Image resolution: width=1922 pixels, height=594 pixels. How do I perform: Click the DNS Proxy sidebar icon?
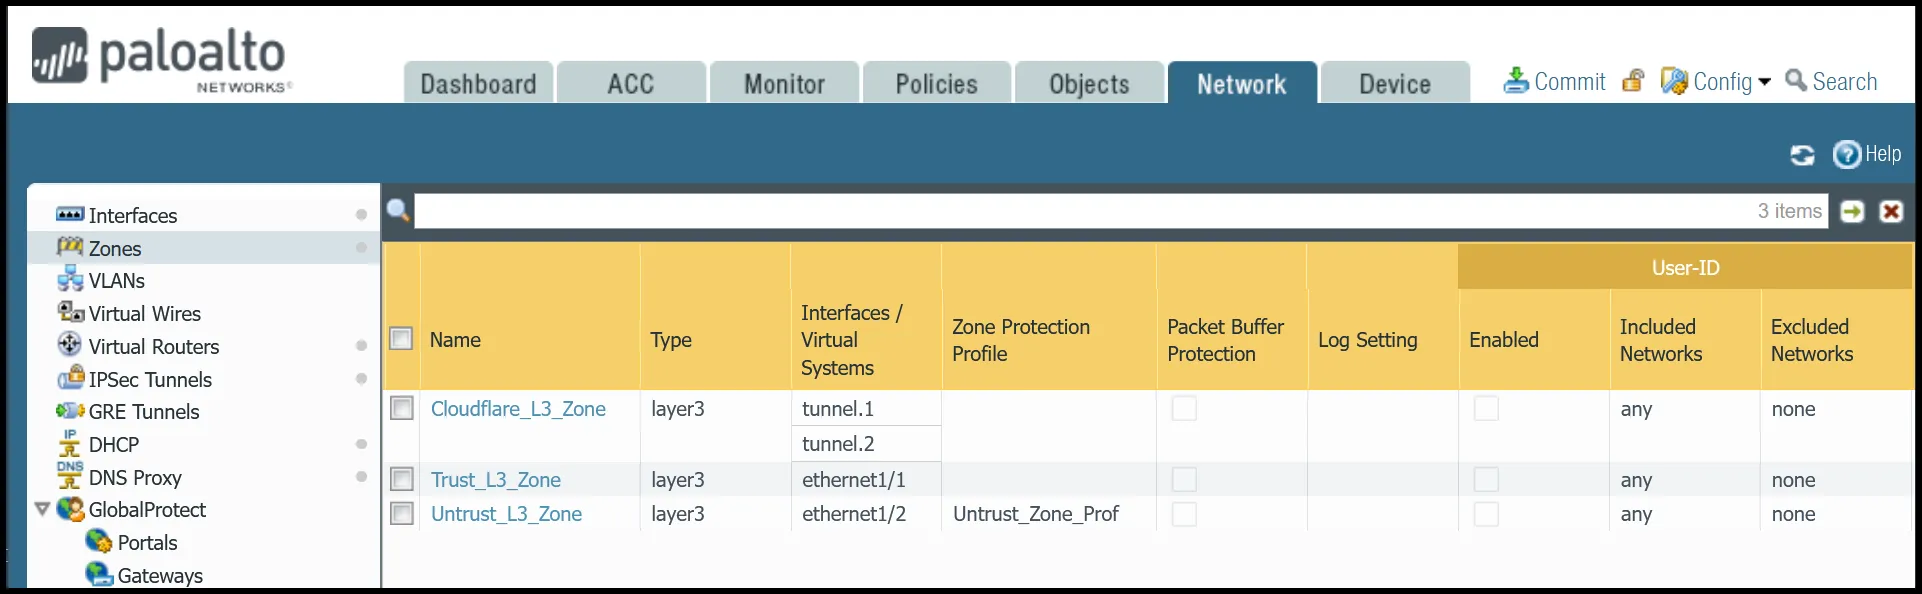click(66, 478)
